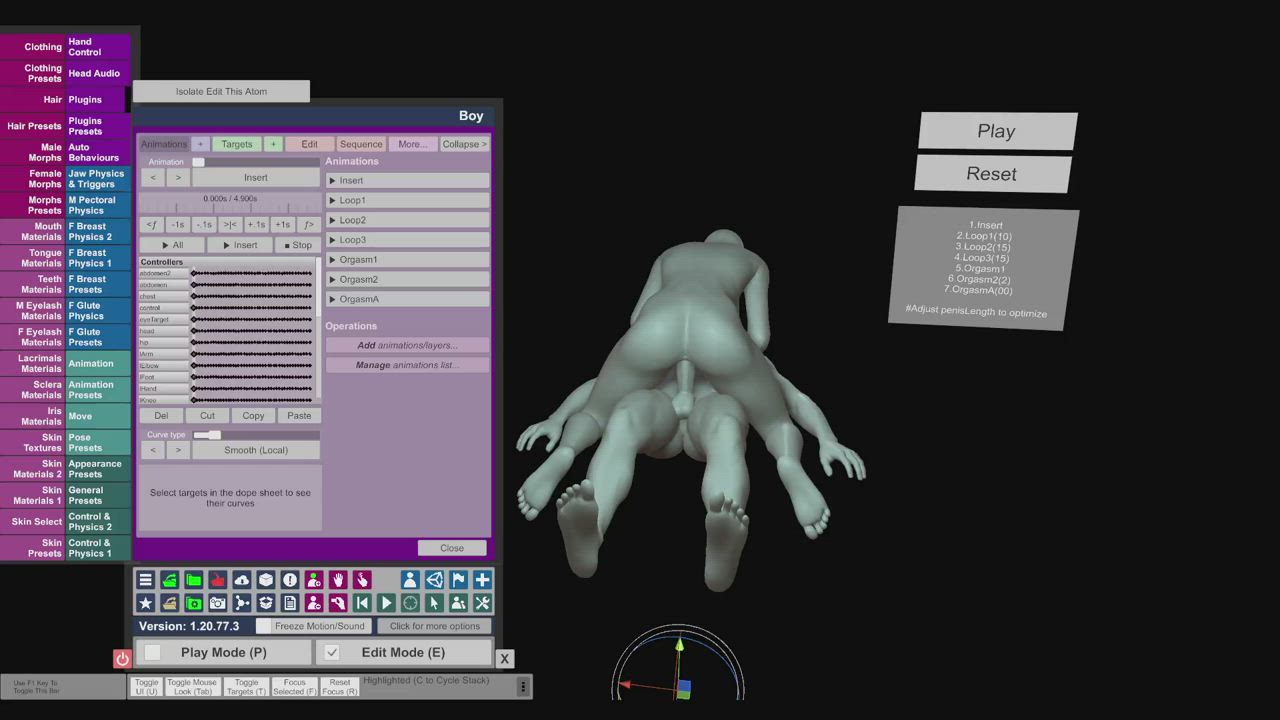Click the cloud download icon

tap(242, 580)
